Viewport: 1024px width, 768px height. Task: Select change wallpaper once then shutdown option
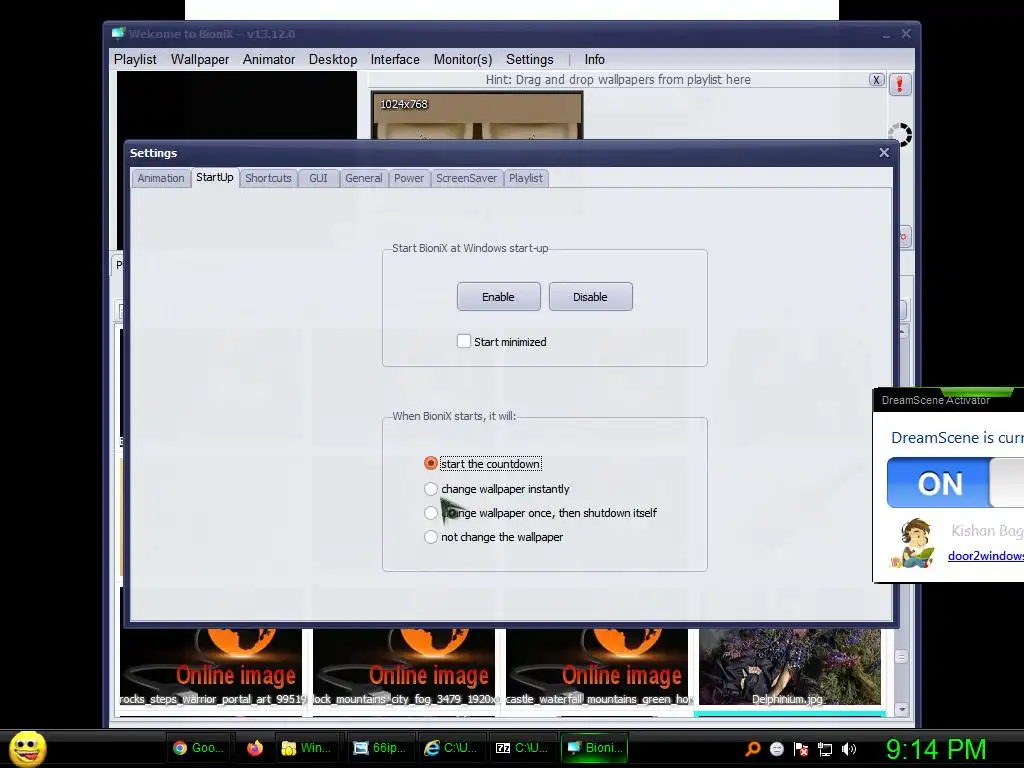tap(430, 513)
